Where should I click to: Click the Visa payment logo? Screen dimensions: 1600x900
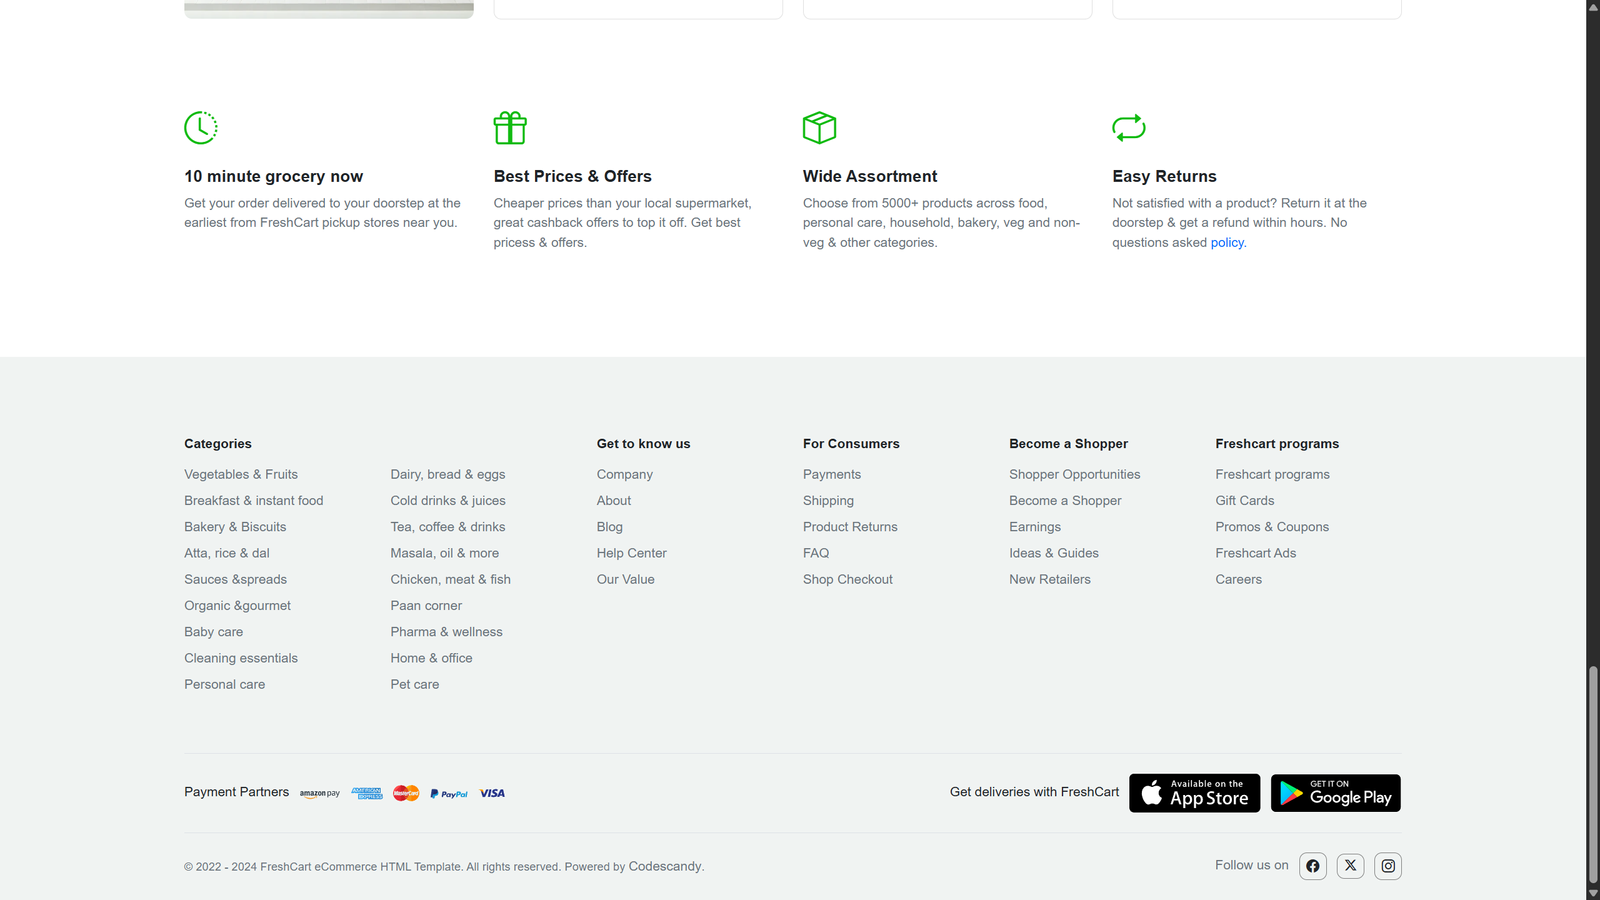pos(492,794)
